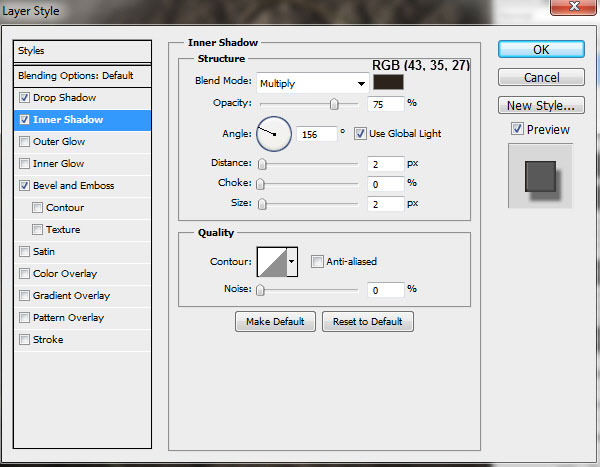Click the OK button
Viewport: 600px width, 467px height.
point(541,49)
